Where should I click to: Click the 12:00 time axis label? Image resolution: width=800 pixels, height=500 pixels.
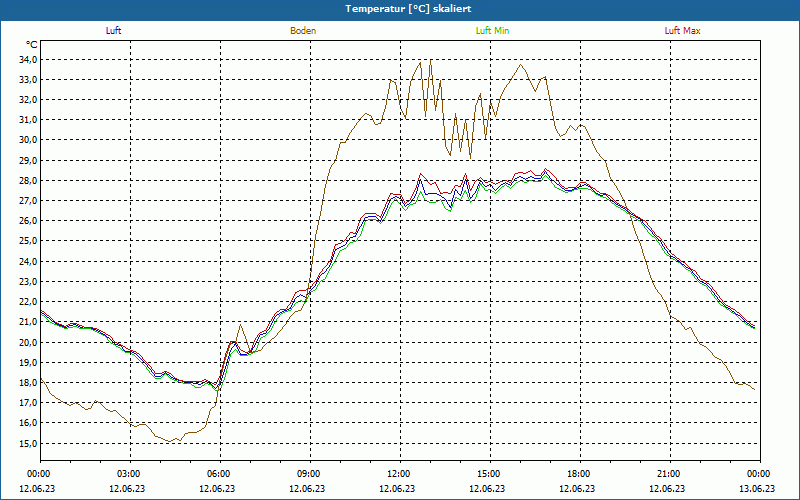tap(399, 474)
